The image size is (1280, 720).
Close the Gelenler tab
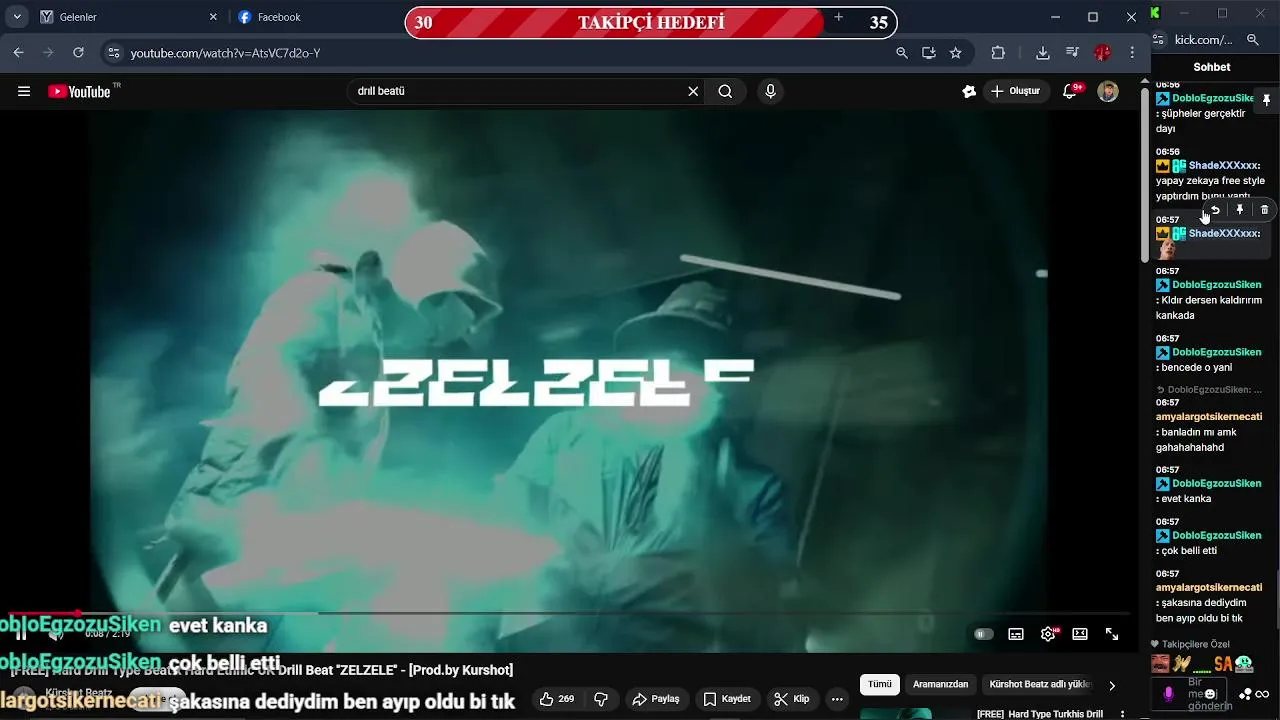click(213, 17)
